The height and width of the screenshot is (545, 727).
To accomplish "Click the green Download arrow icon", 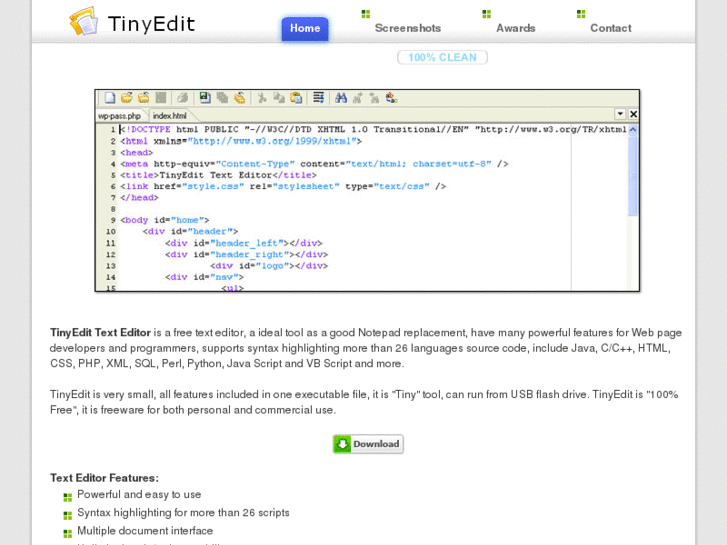I will [x=342, y=444].
